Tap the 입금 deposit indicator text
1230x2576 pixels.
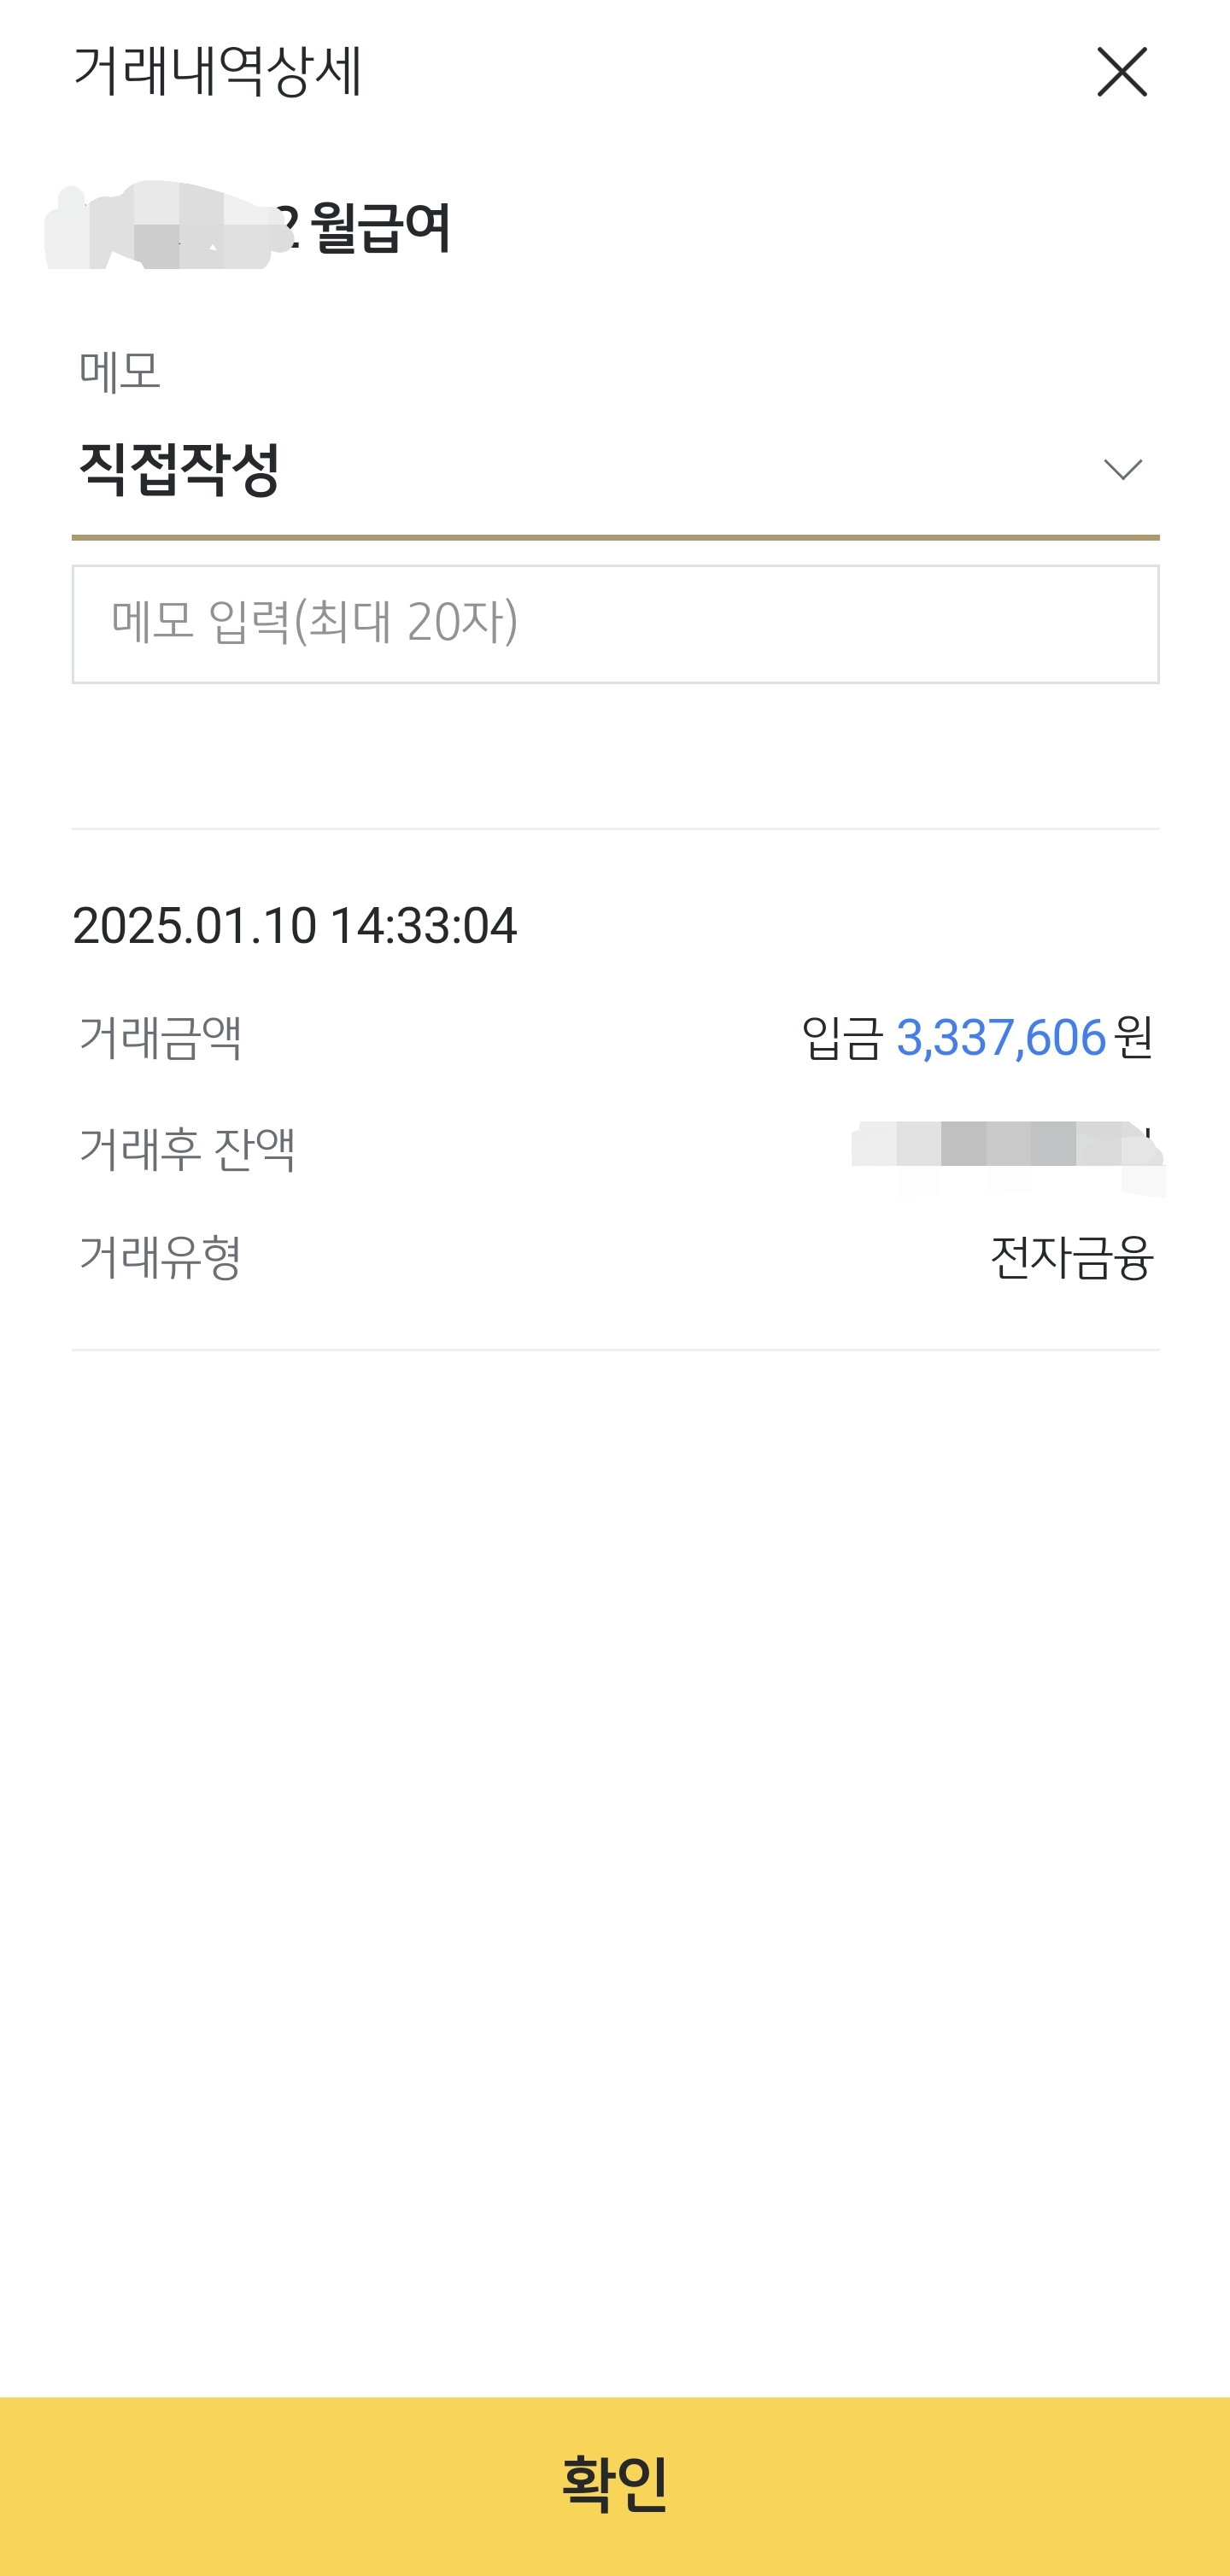click(842, 1037)
